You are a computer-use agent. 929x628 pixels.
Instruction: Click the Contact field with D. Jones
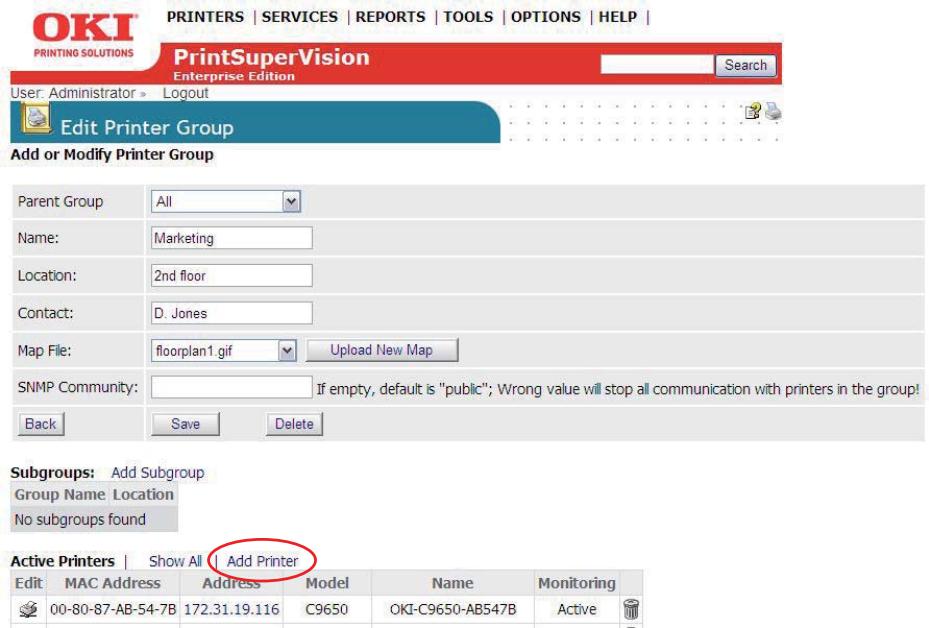[232, 313]
